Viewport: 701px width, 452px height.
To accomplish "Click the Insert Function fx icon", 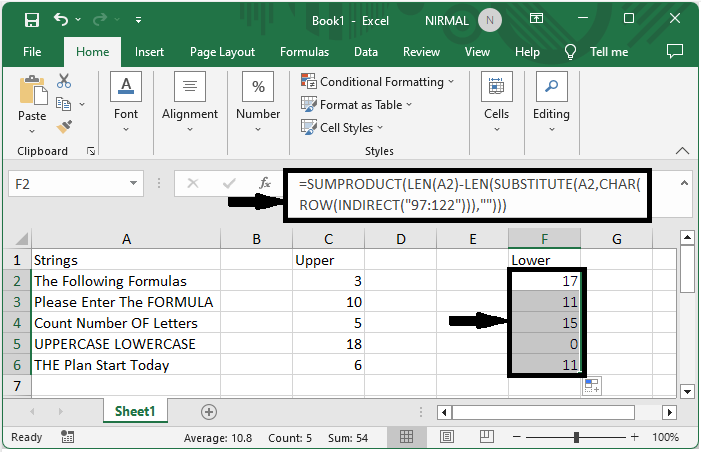I will coord(265,183).
